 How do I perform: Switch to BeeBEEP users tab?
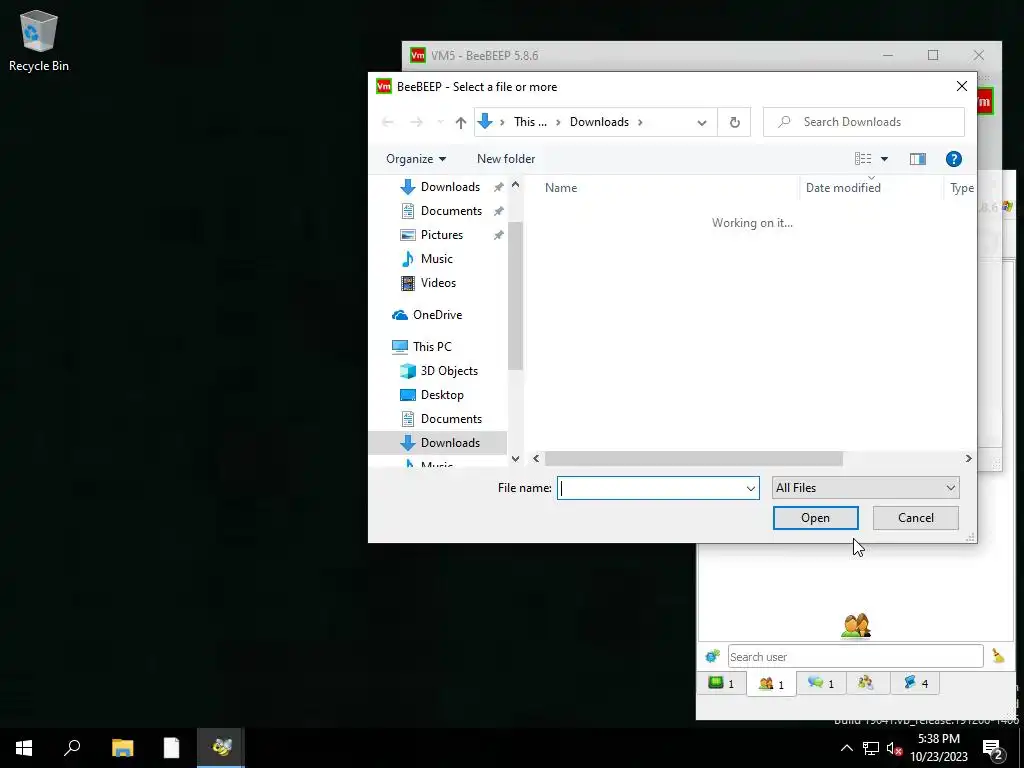(771, 684)
